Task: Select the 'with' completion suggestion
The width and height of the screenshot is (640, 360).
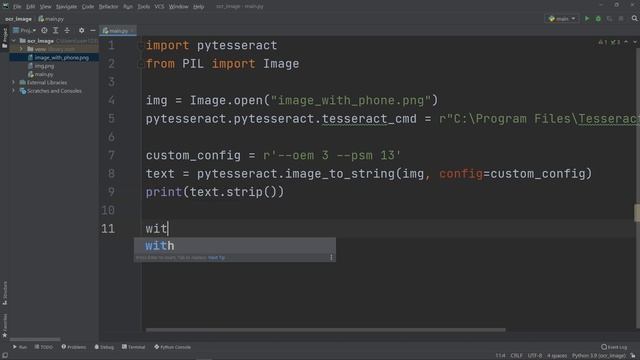Action: point(235,246)
